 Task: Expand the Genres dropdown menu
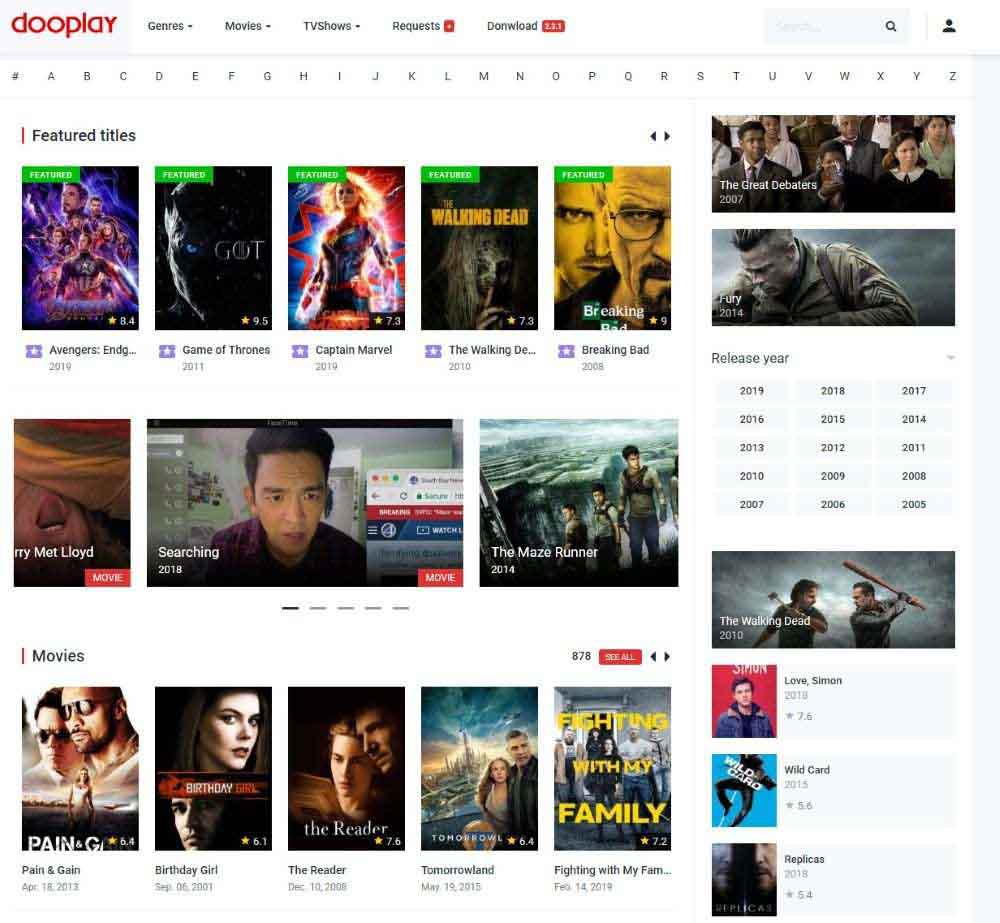pos(170,26)
